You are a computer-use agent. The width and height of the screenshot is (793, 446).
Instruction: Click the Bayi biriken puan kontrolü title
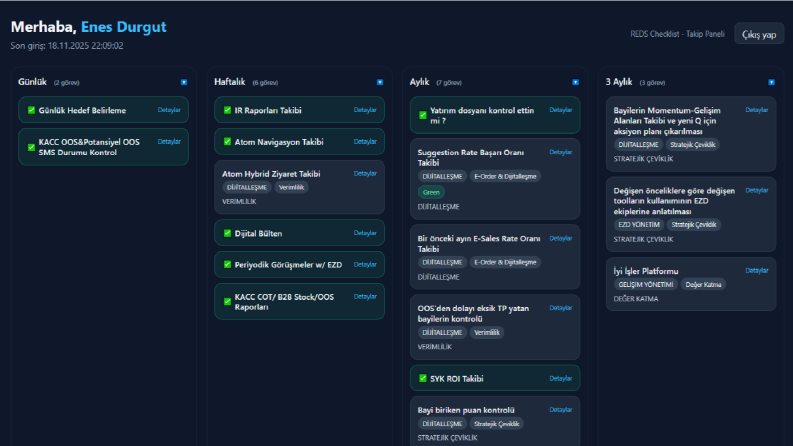pos(466,410)
